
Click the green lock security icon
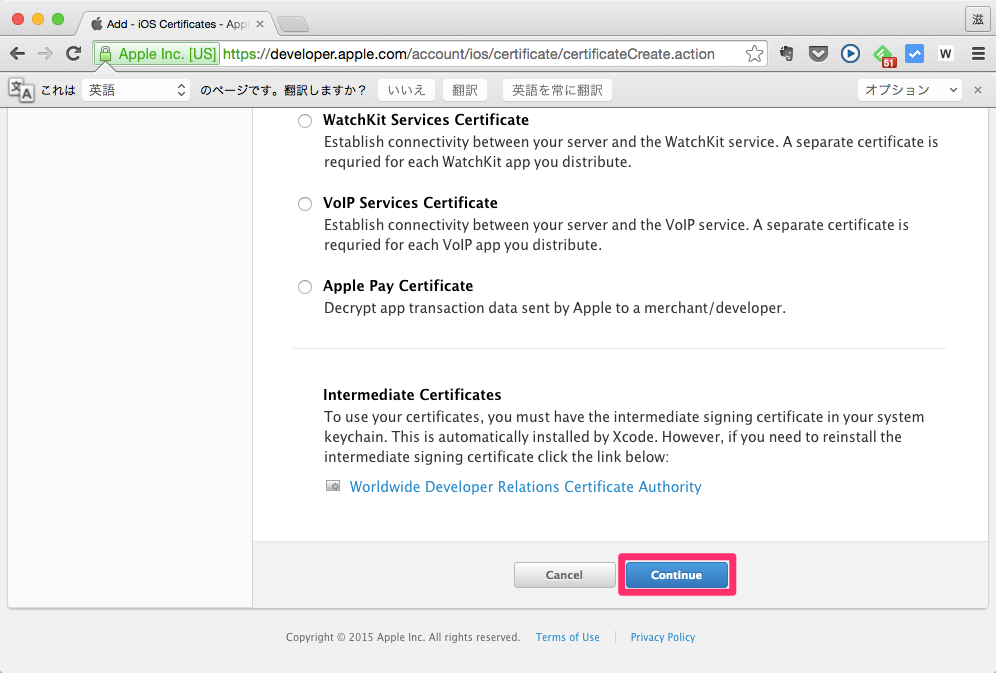[105, 54]
